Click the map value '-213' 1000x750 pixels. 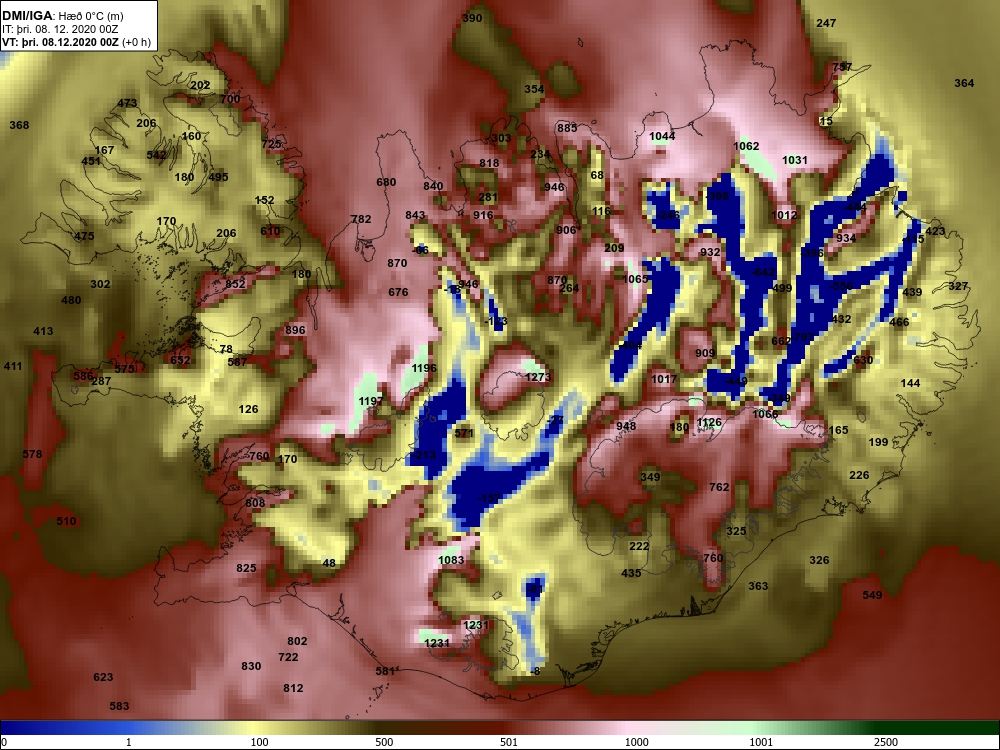424,455
